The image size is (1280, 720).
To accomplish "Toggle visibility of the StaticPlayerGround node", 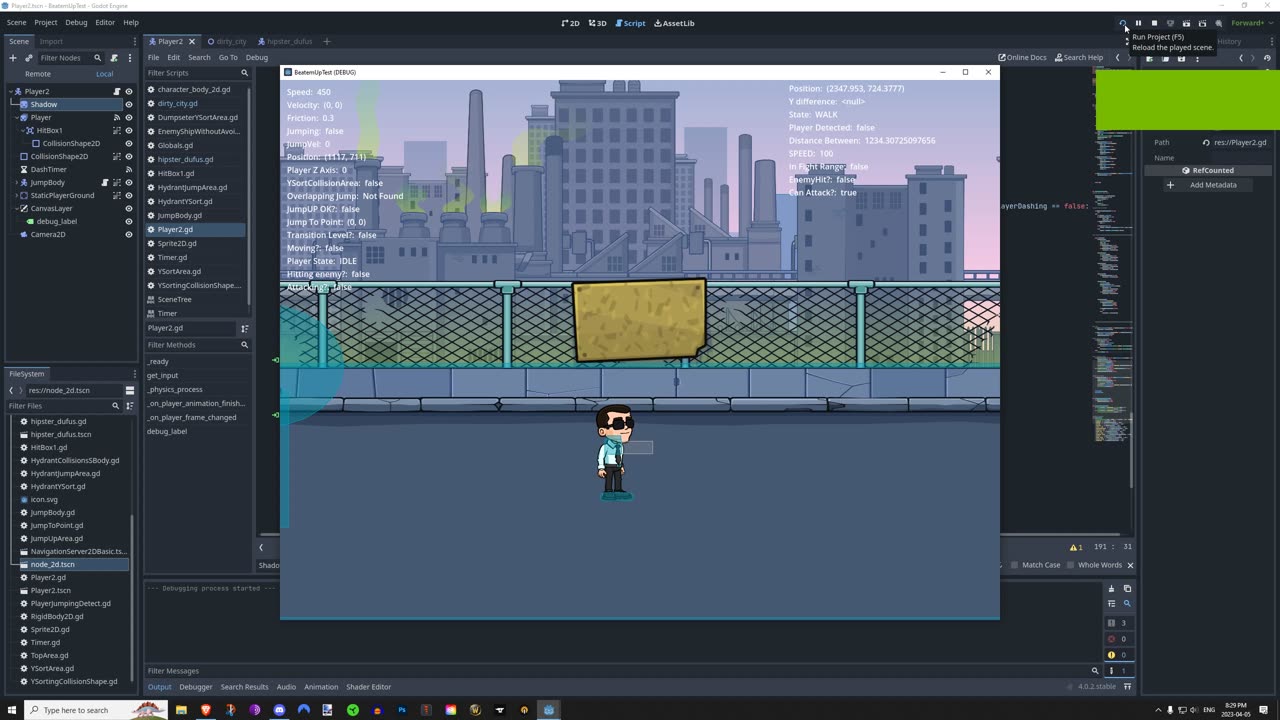I will [x=128, y=195].
